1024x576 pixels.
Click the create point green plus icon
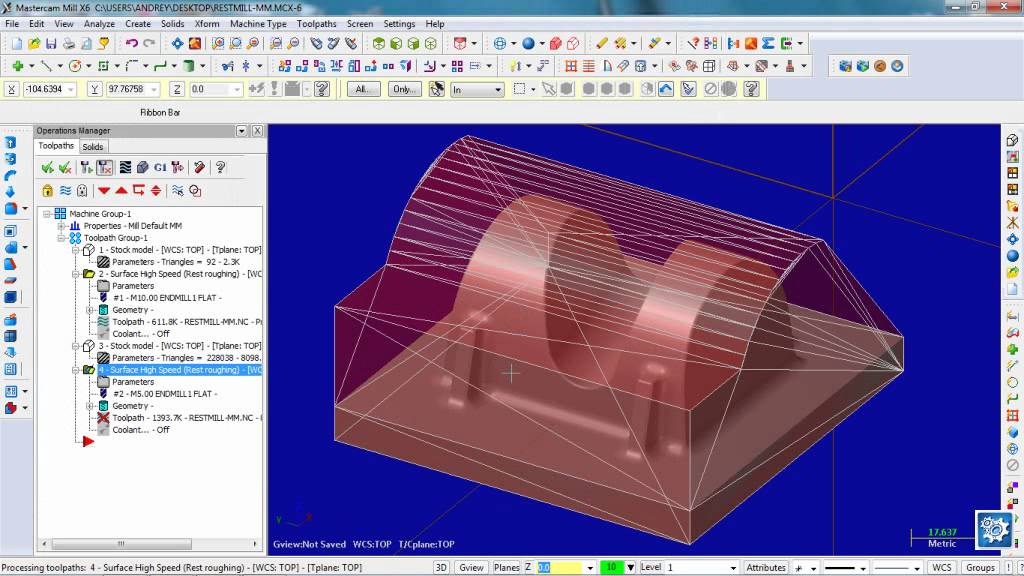tap(18, 66)
